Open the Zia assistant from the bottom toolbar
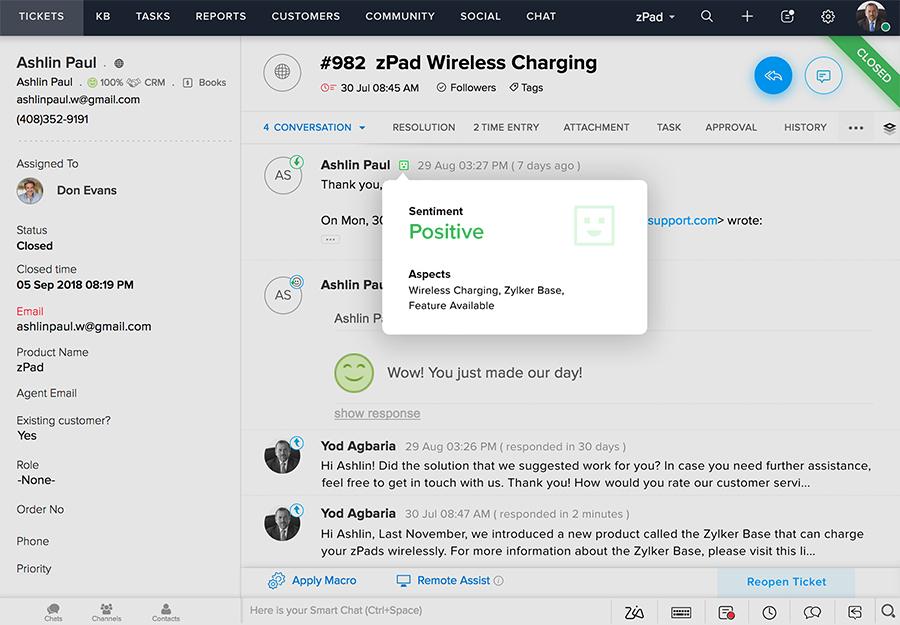Screen dimensions: 900x625 tap(634, 611)
